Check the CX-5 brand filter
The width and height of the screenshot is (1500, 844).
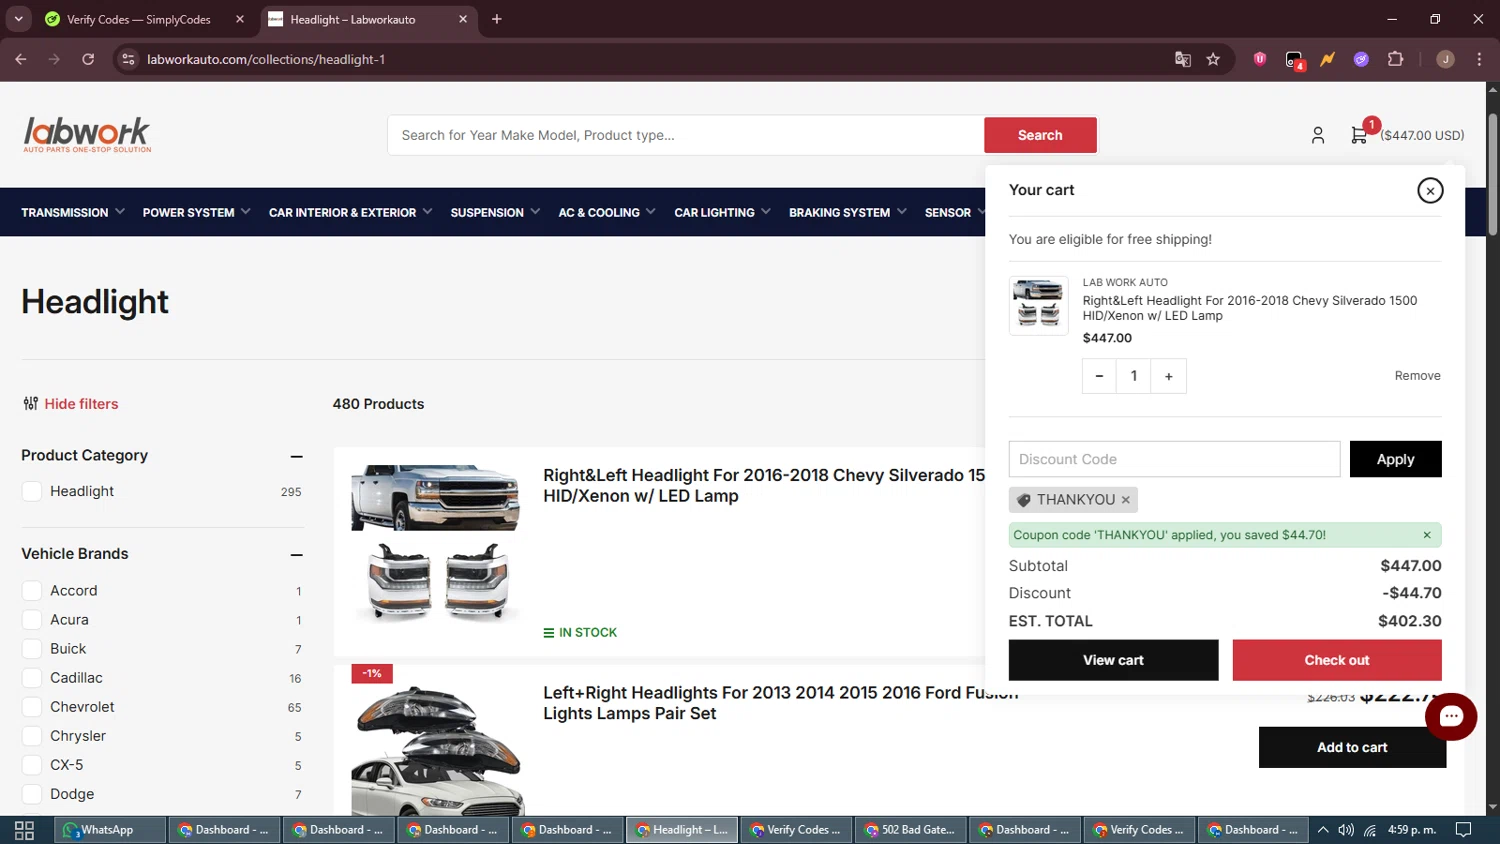click(x=32, y=765)
